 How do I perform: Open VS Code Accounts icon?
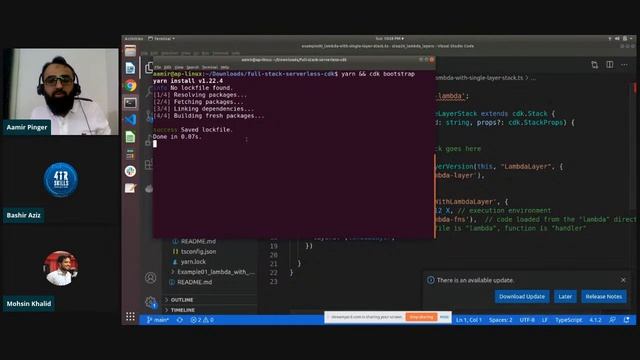point(151,278)
